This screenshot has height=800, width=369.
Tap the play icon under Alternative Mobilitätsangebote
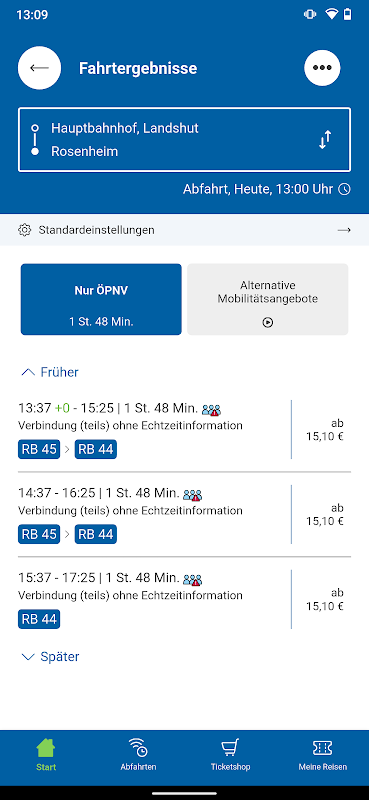268,322
